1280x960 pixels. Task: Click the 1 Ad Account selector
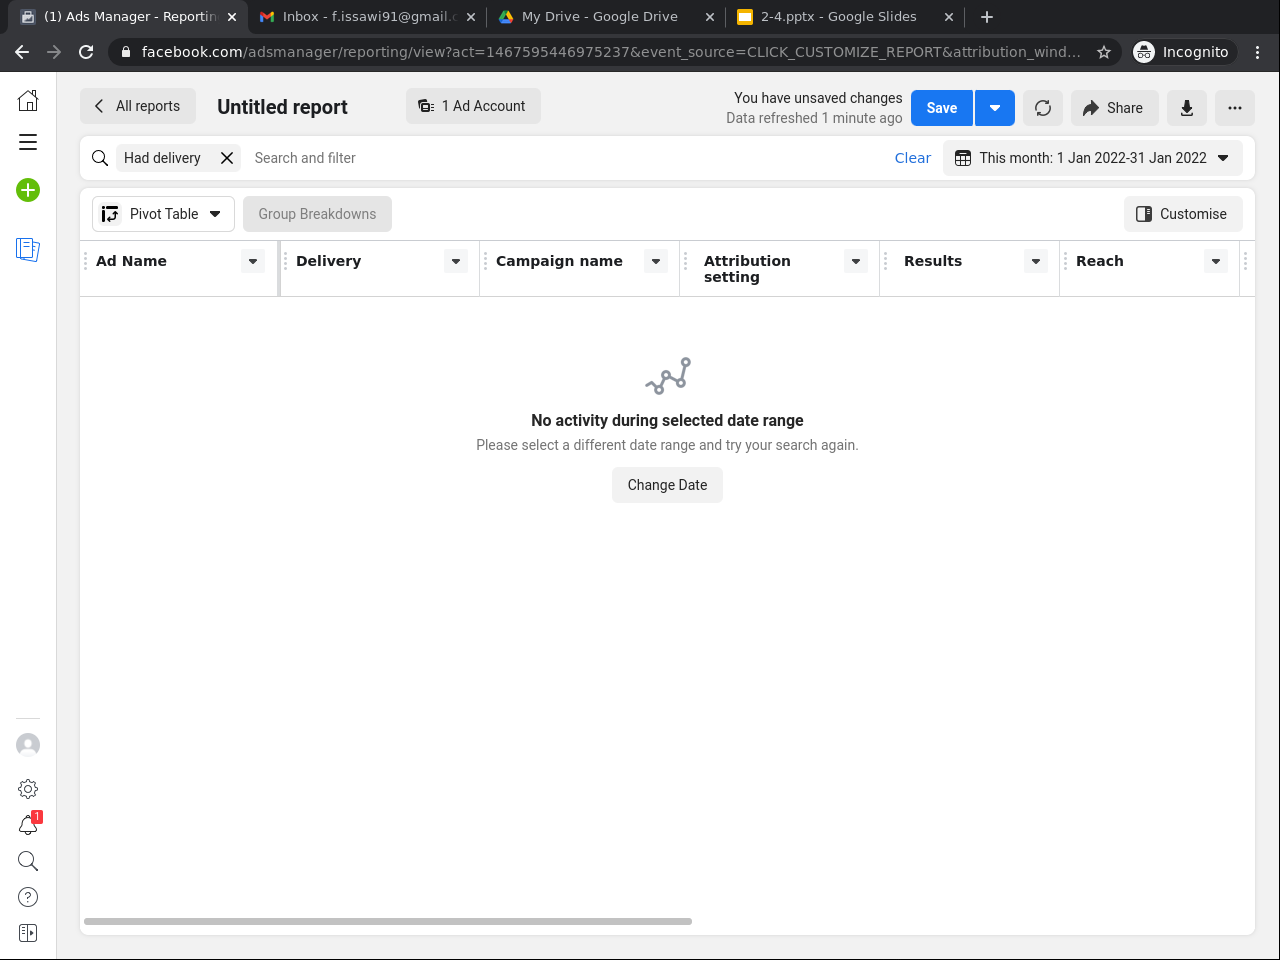point(473,106)
